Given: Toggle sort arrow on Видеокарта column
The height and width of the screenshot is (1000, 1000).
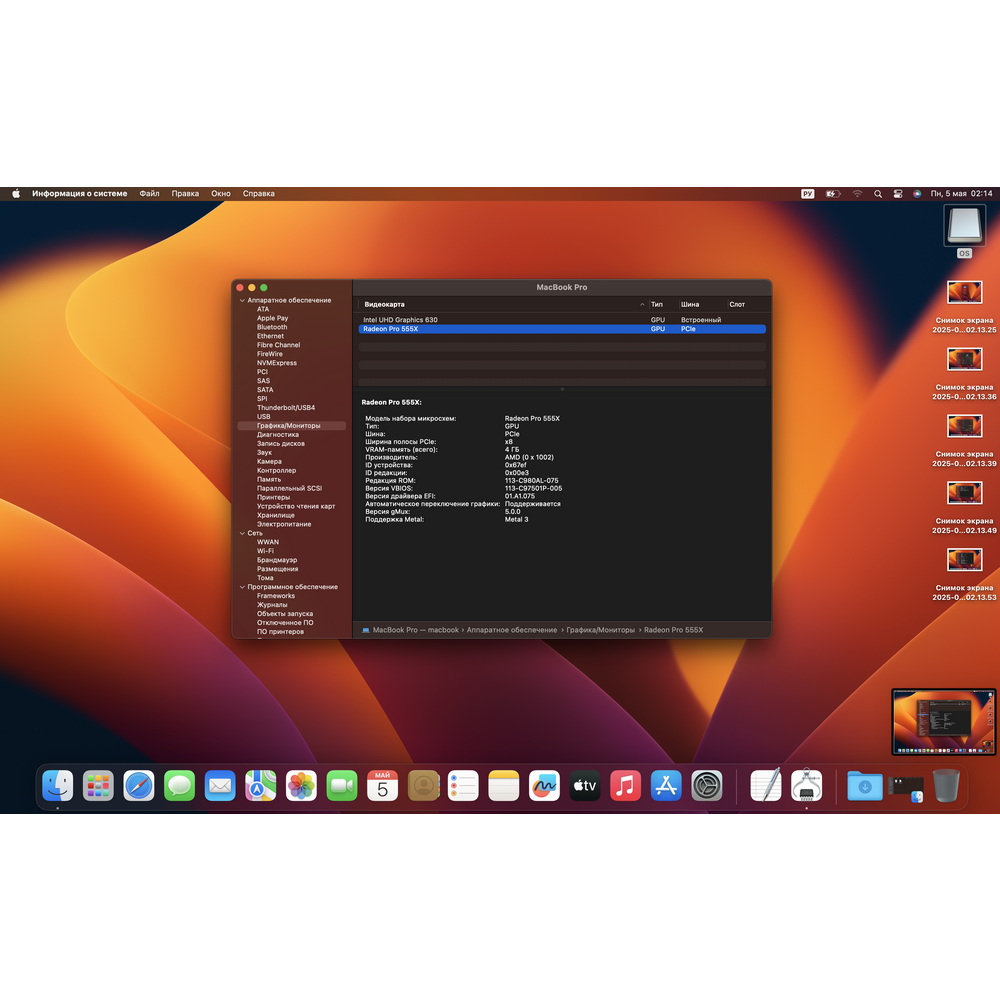Looking at the screenshot, I should coord(642,305).
